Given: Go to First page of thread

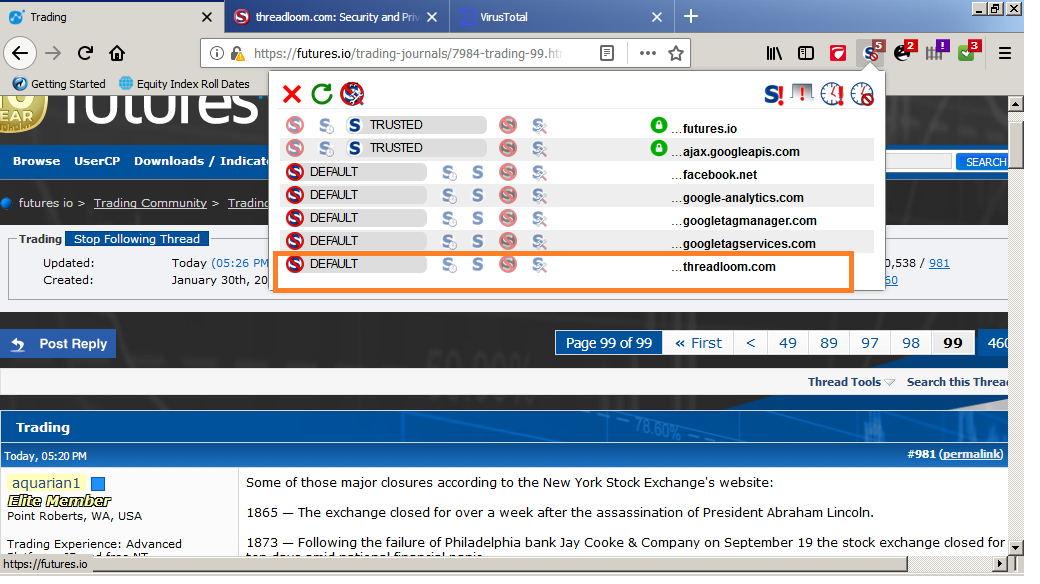Looking at the screenshot, I should click(698, 343).
